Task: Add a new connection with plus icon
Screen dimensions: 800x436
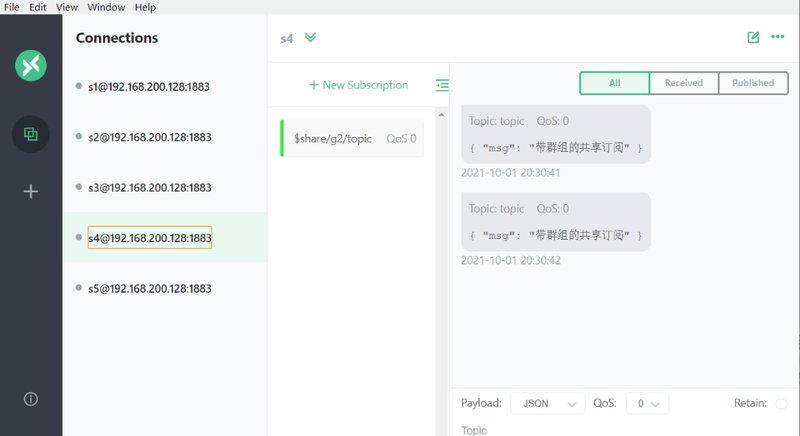Action: pos(31,192)
